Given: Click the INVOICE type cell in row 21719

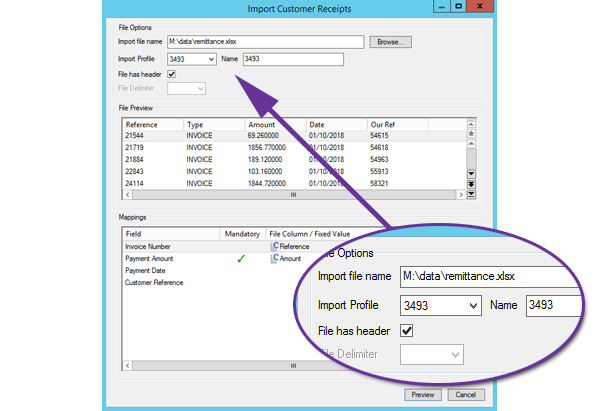Looking at the screenshot, I should click(199, 147).
